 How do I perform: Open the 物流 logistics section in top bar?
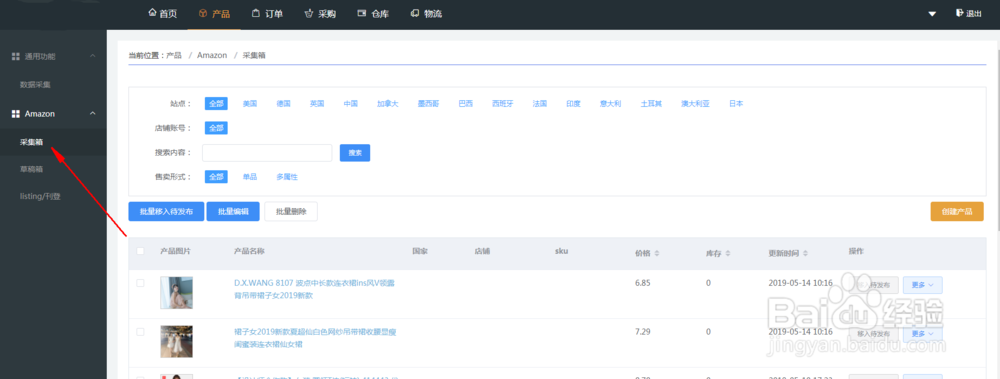426,13
